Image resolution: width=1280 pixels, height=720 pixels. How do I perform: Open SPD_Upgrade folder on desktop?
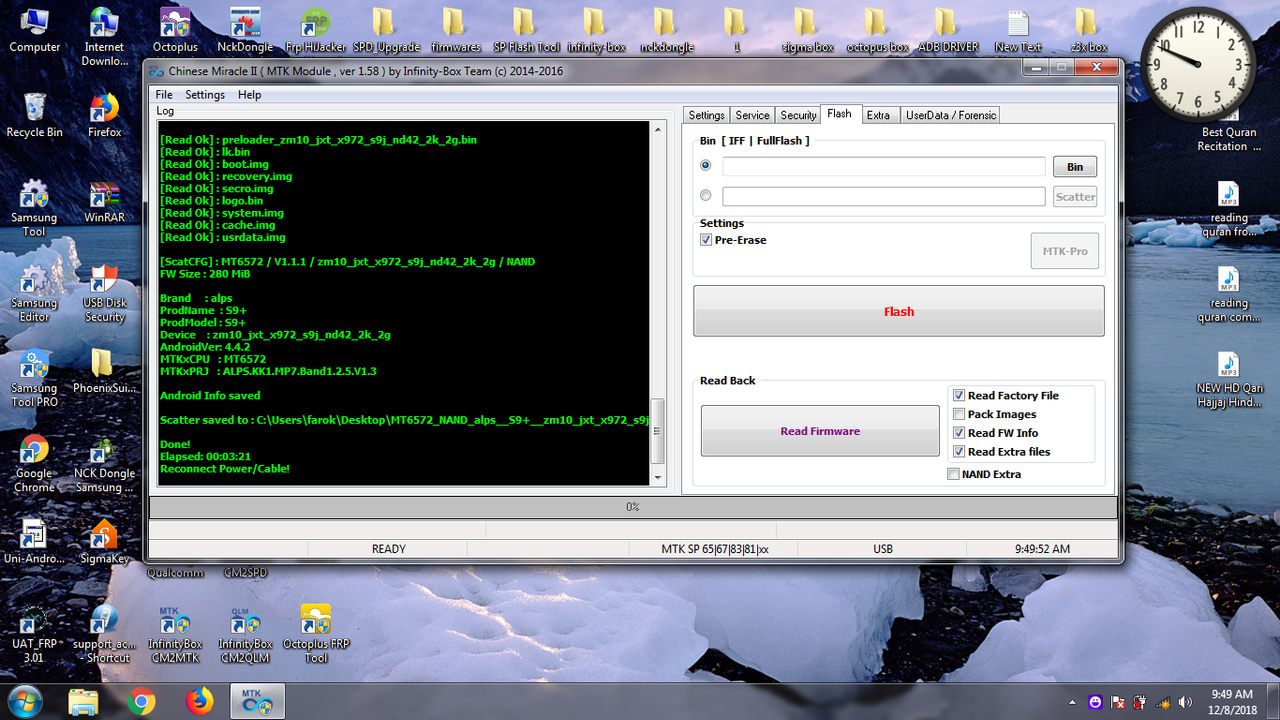tap(385, 30)
